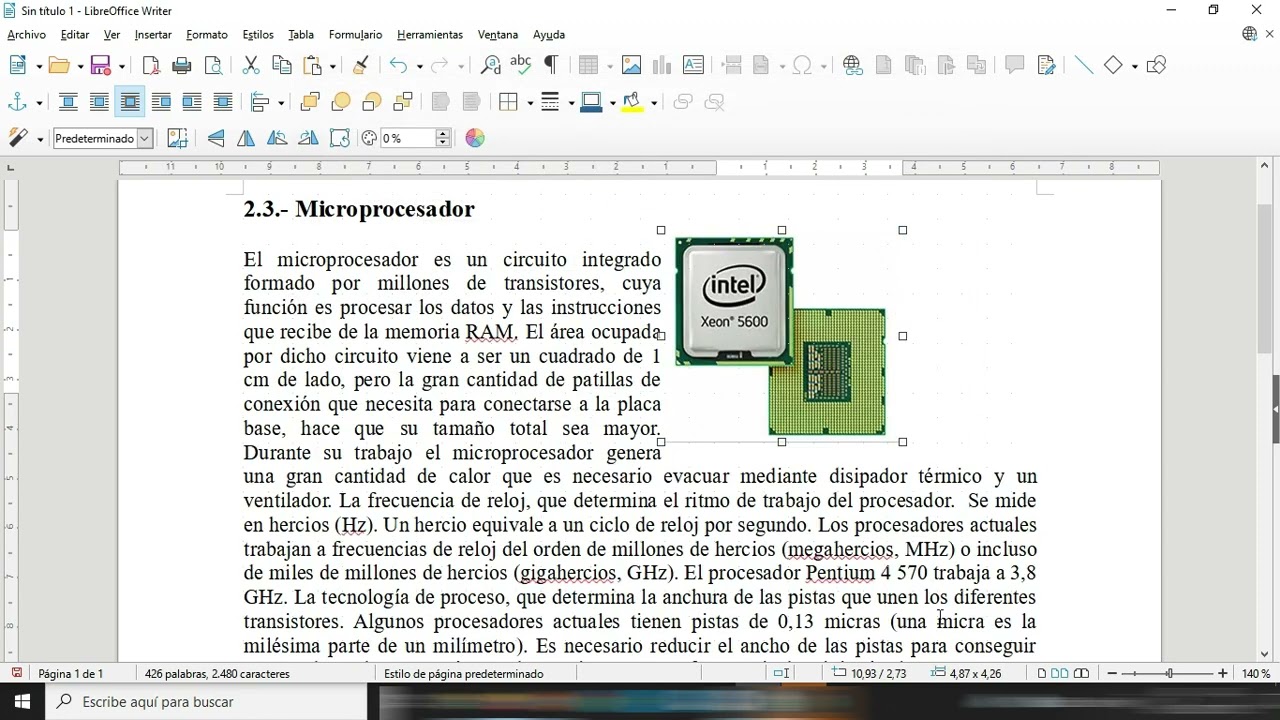Insert text box icon
This screenshot has height=720, width=1280.
[693, 65]
